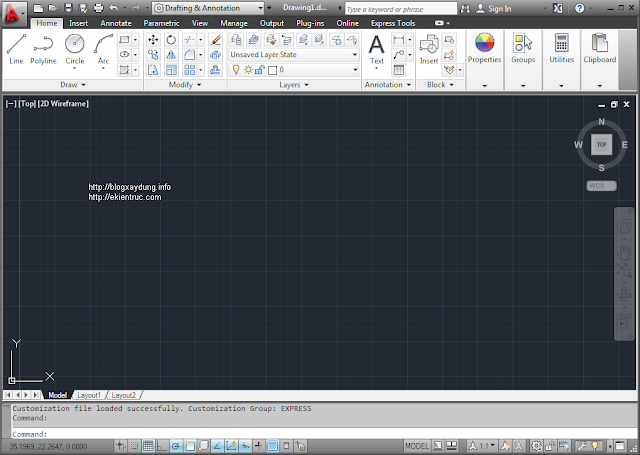Click the Insert block tool
Viewport: 640px width, 455px height.
pyautogui.click(x=429, y=50)
